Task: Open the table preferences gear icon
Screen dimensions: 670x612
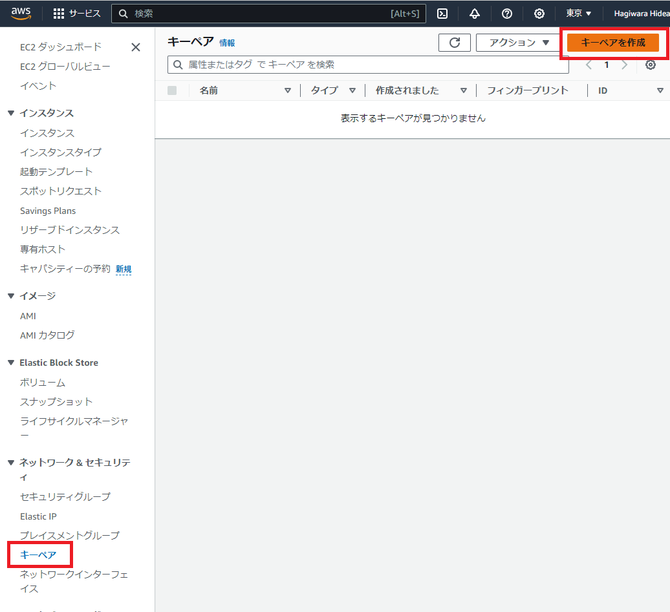Action: point(650,65)
